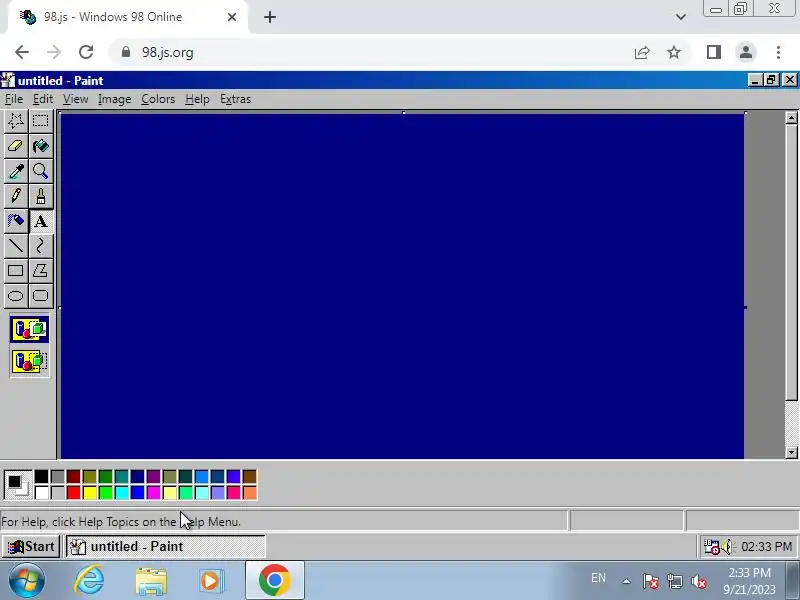Select the brown palette color

click(x=249, y=477)
